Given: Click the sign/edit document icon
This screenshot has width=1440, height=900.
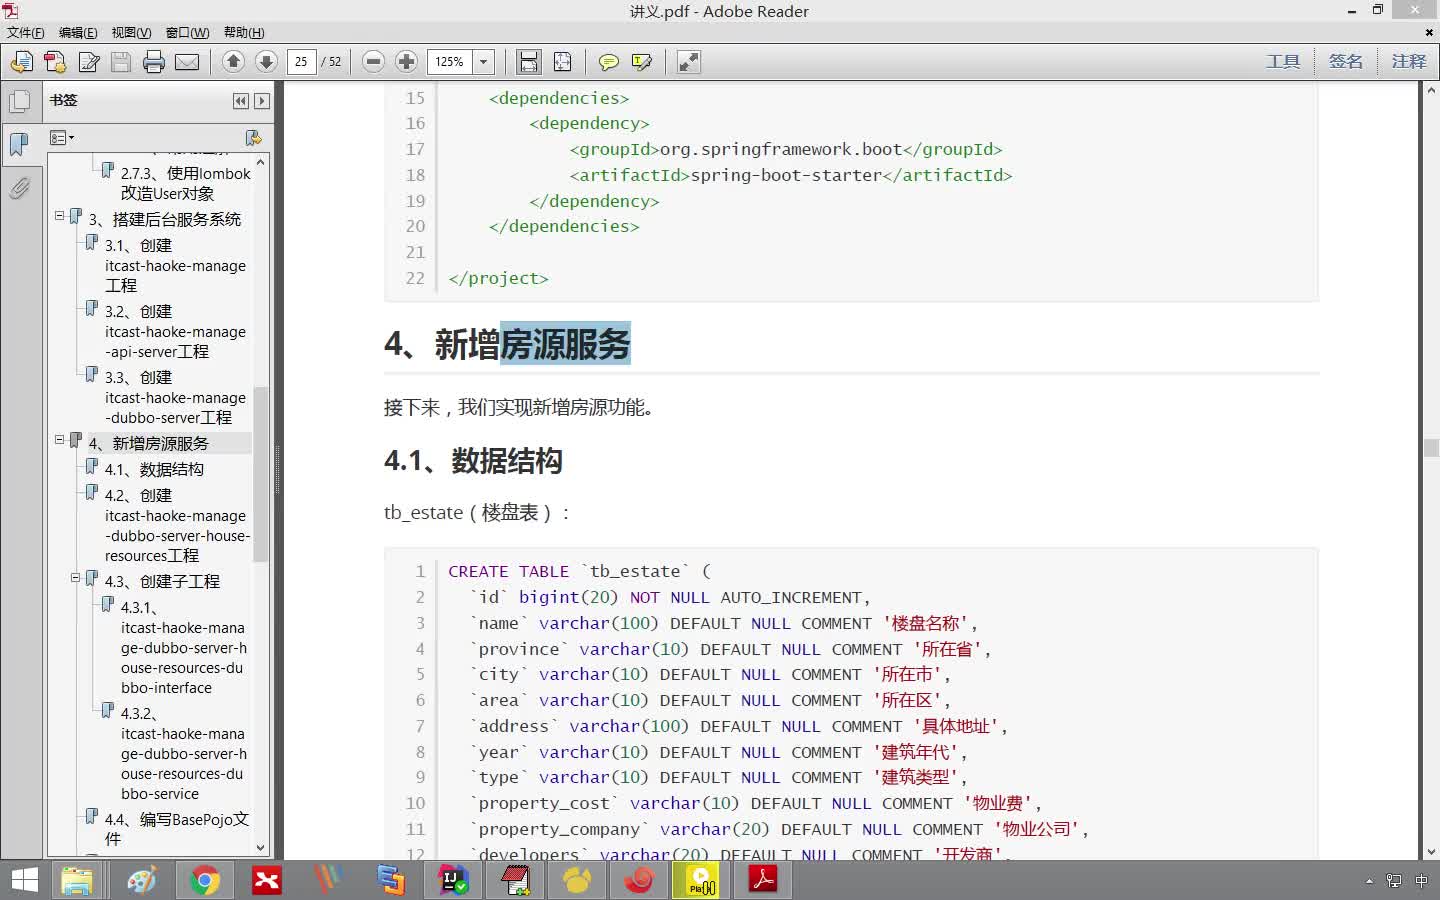Looking at the screenshot, I should [x=89, y=62].
